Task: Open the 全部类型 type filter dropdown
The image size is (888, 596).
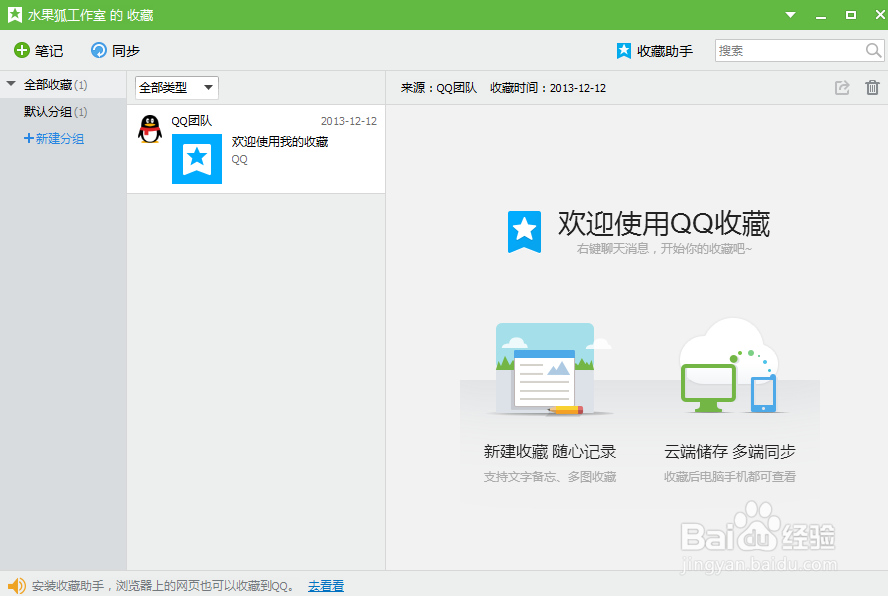Action: click(176, 87)
